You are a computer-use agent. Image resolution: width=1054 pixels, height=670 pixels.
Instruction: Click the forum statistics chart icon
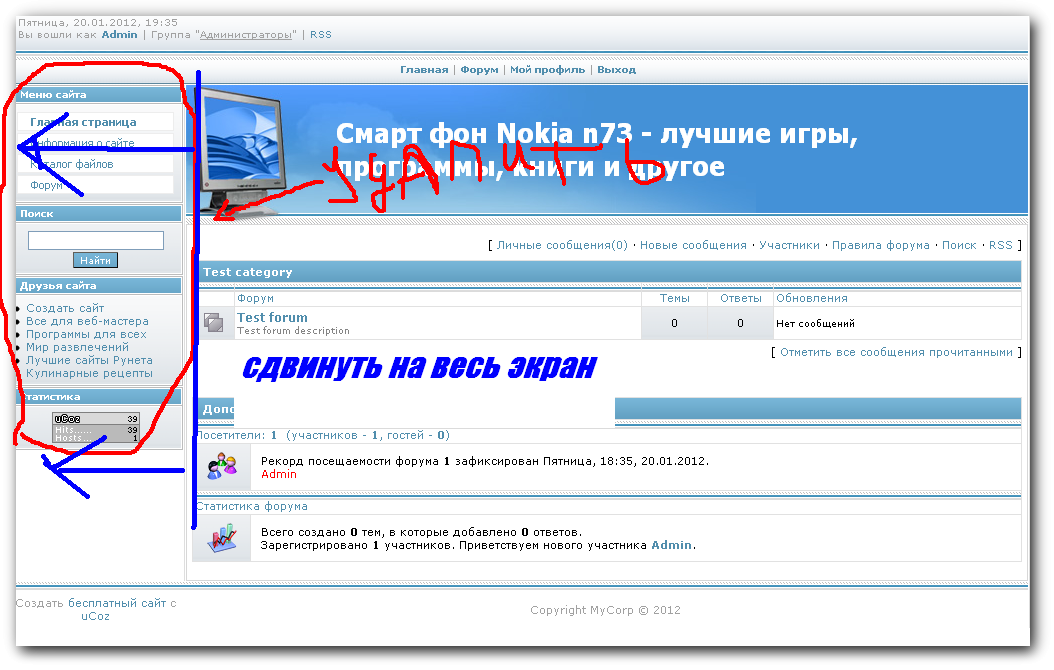click(221, 538)
